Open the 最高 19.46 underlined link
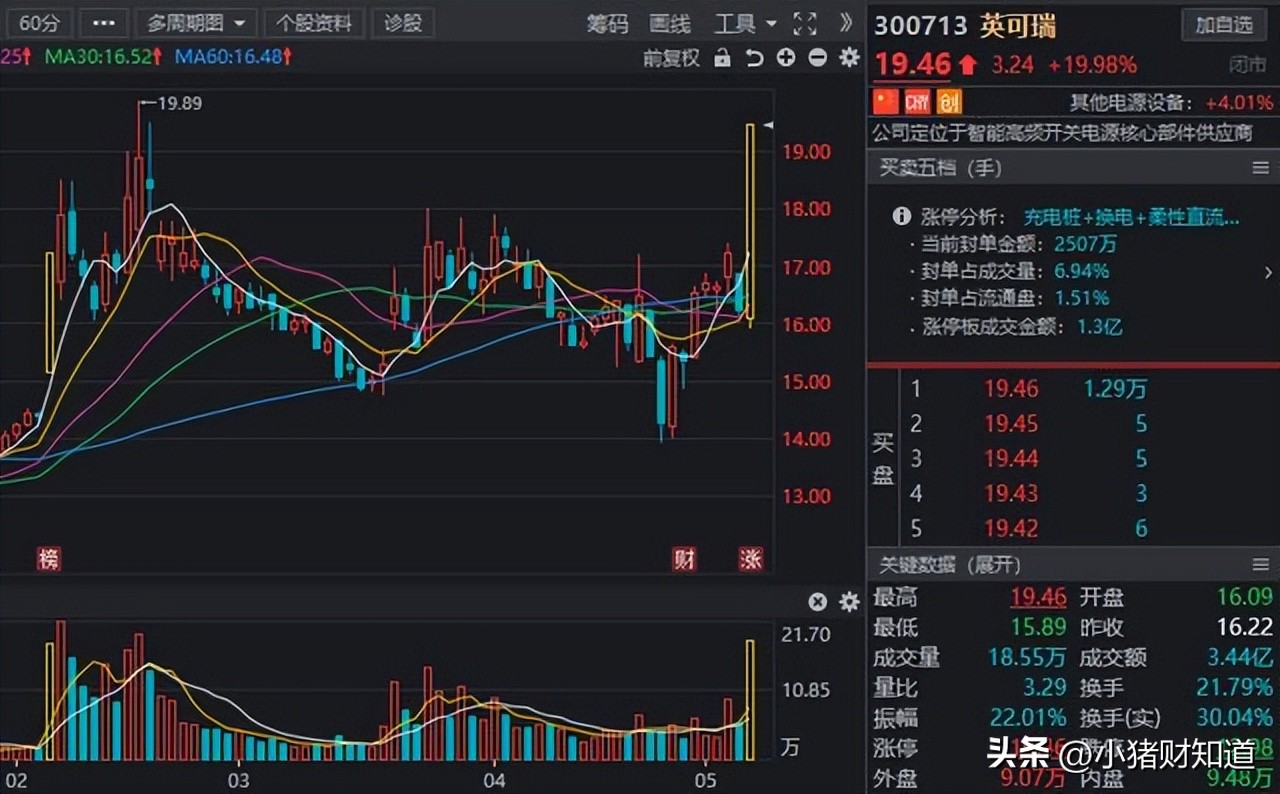This screenshot has width=1280, height=794. pos(1038,597)
